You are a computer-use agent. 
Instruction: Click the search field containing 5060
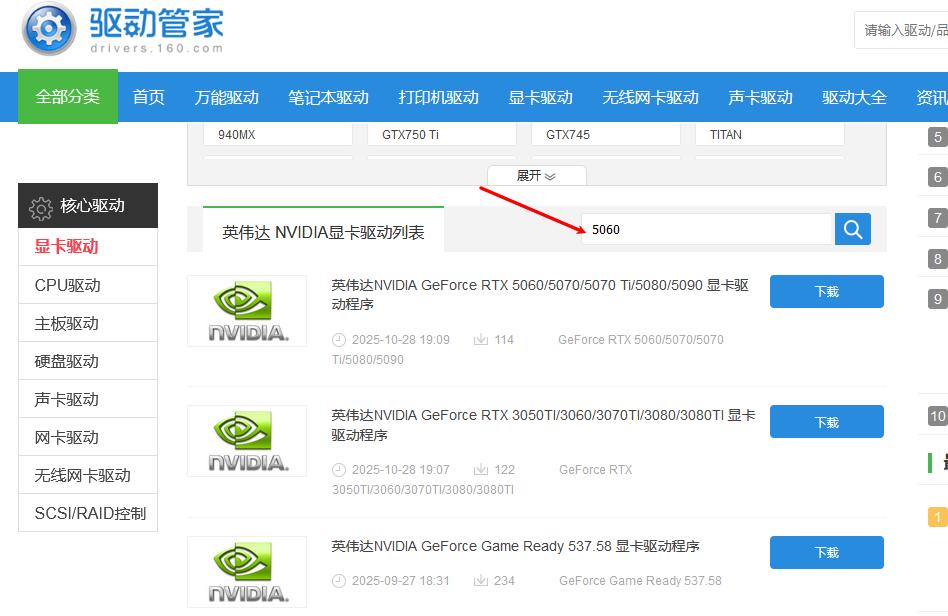pos(707,229)
